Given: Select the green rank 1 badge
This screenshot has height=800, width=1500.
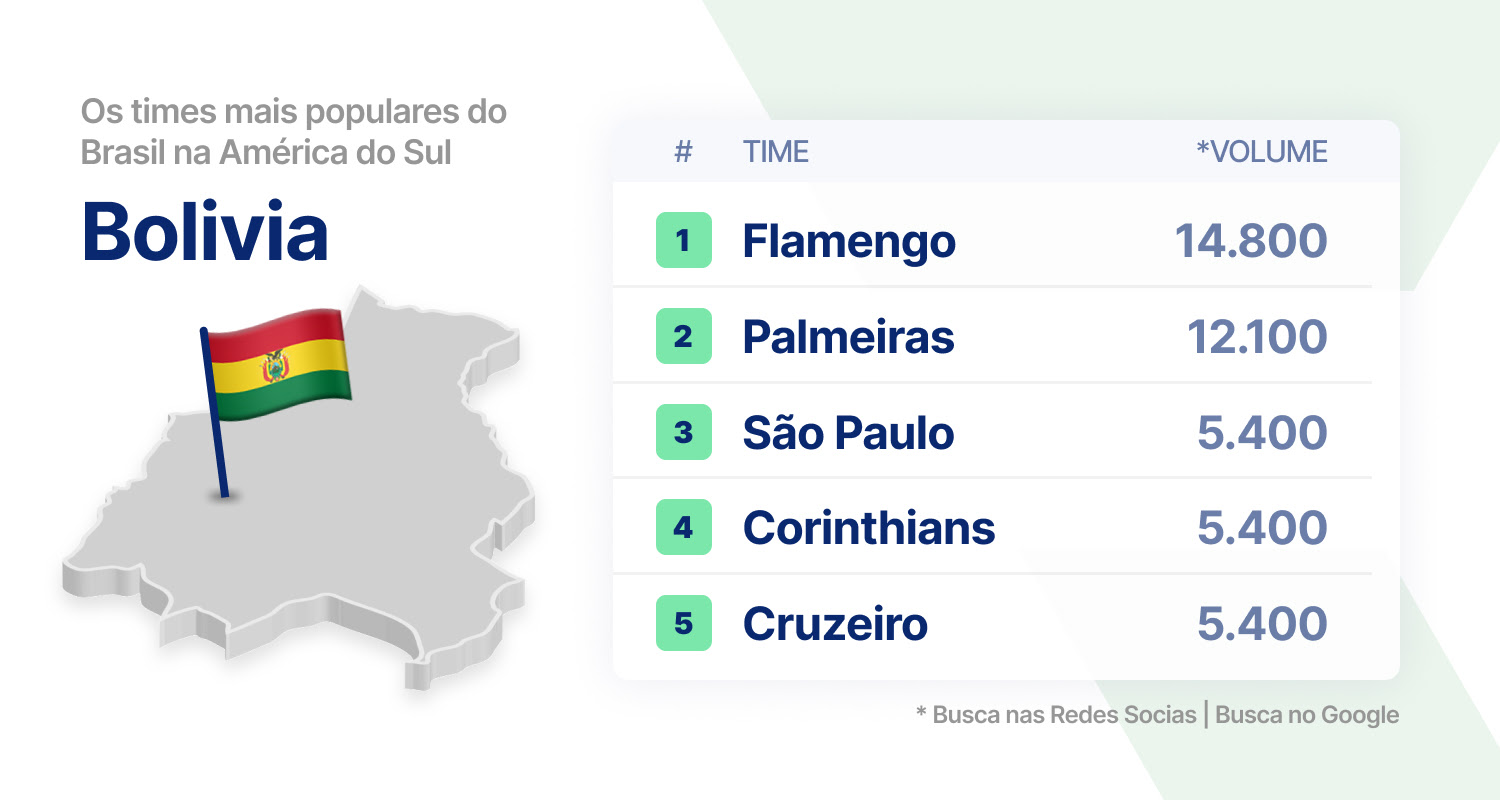Looking at the screenshot, I should click(x=684, y=240).
